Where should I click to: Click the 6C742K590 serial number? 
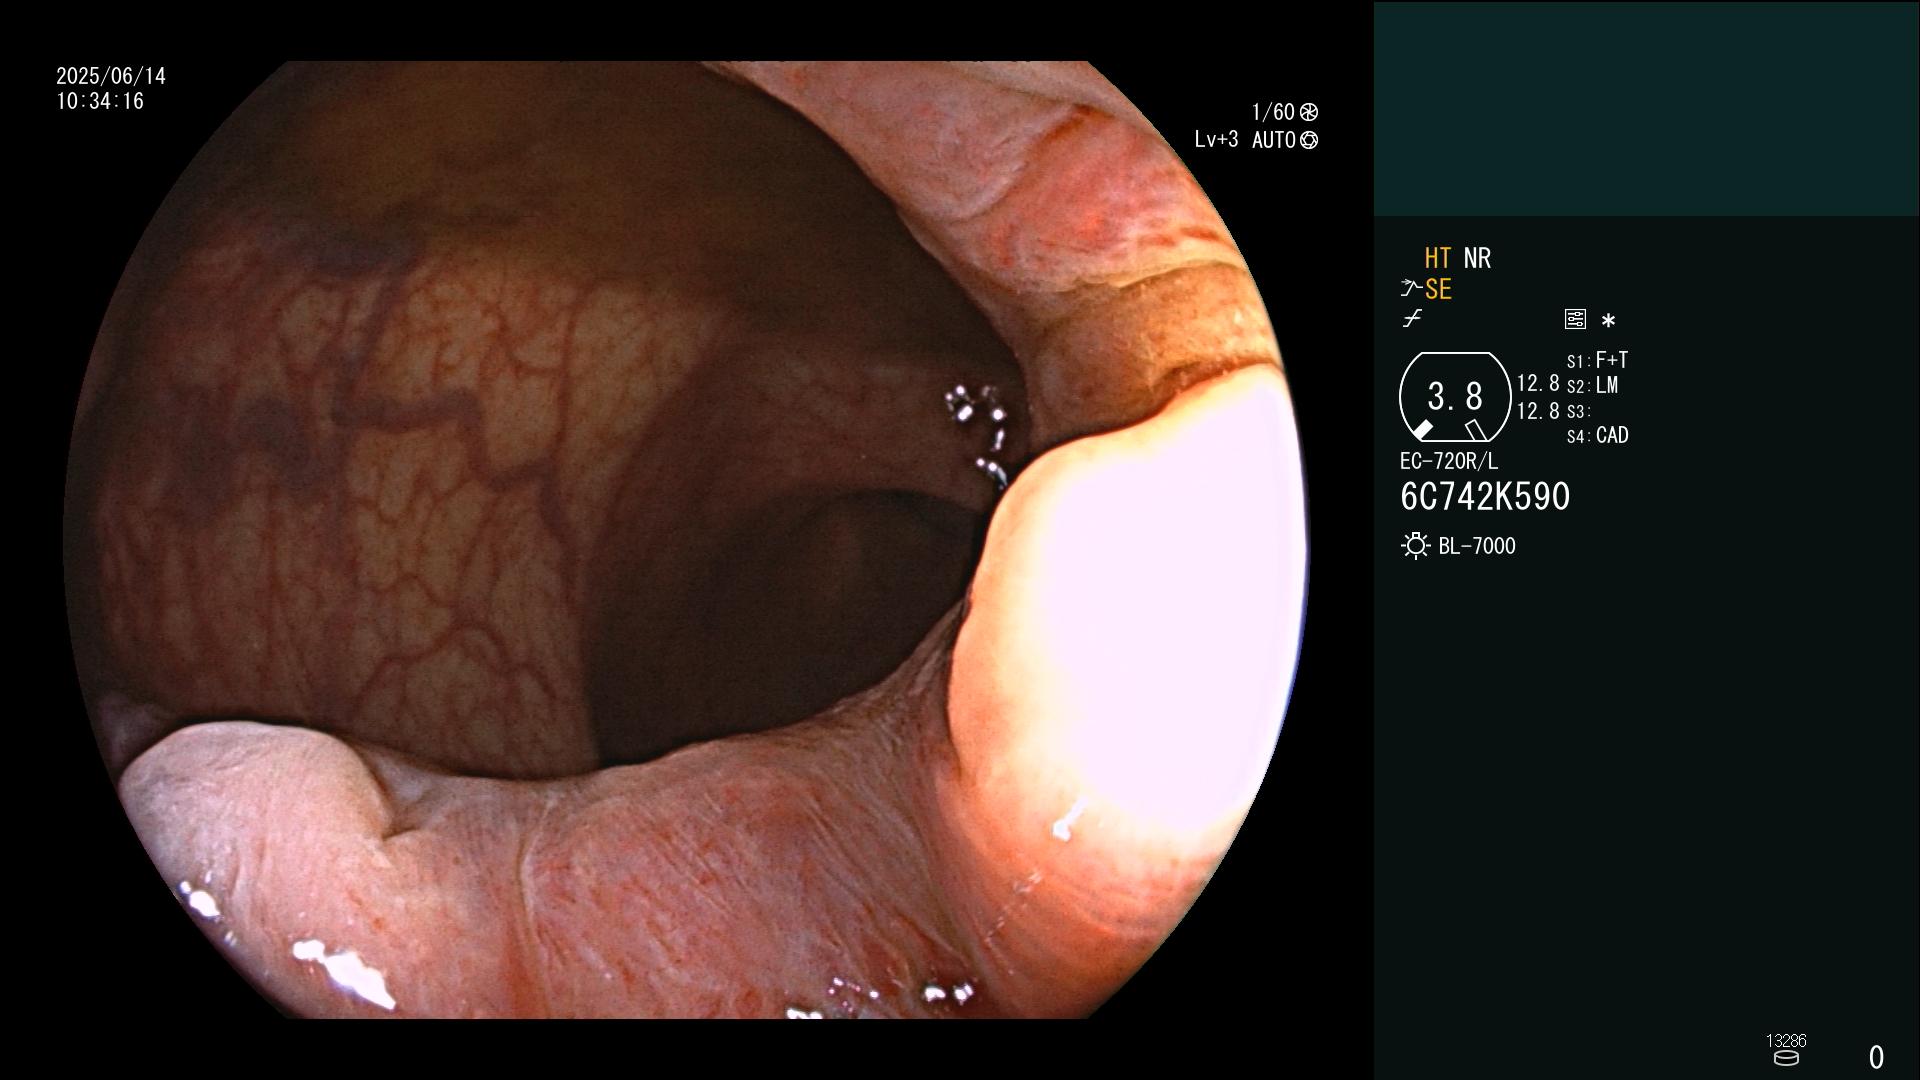coord(1485,497)
